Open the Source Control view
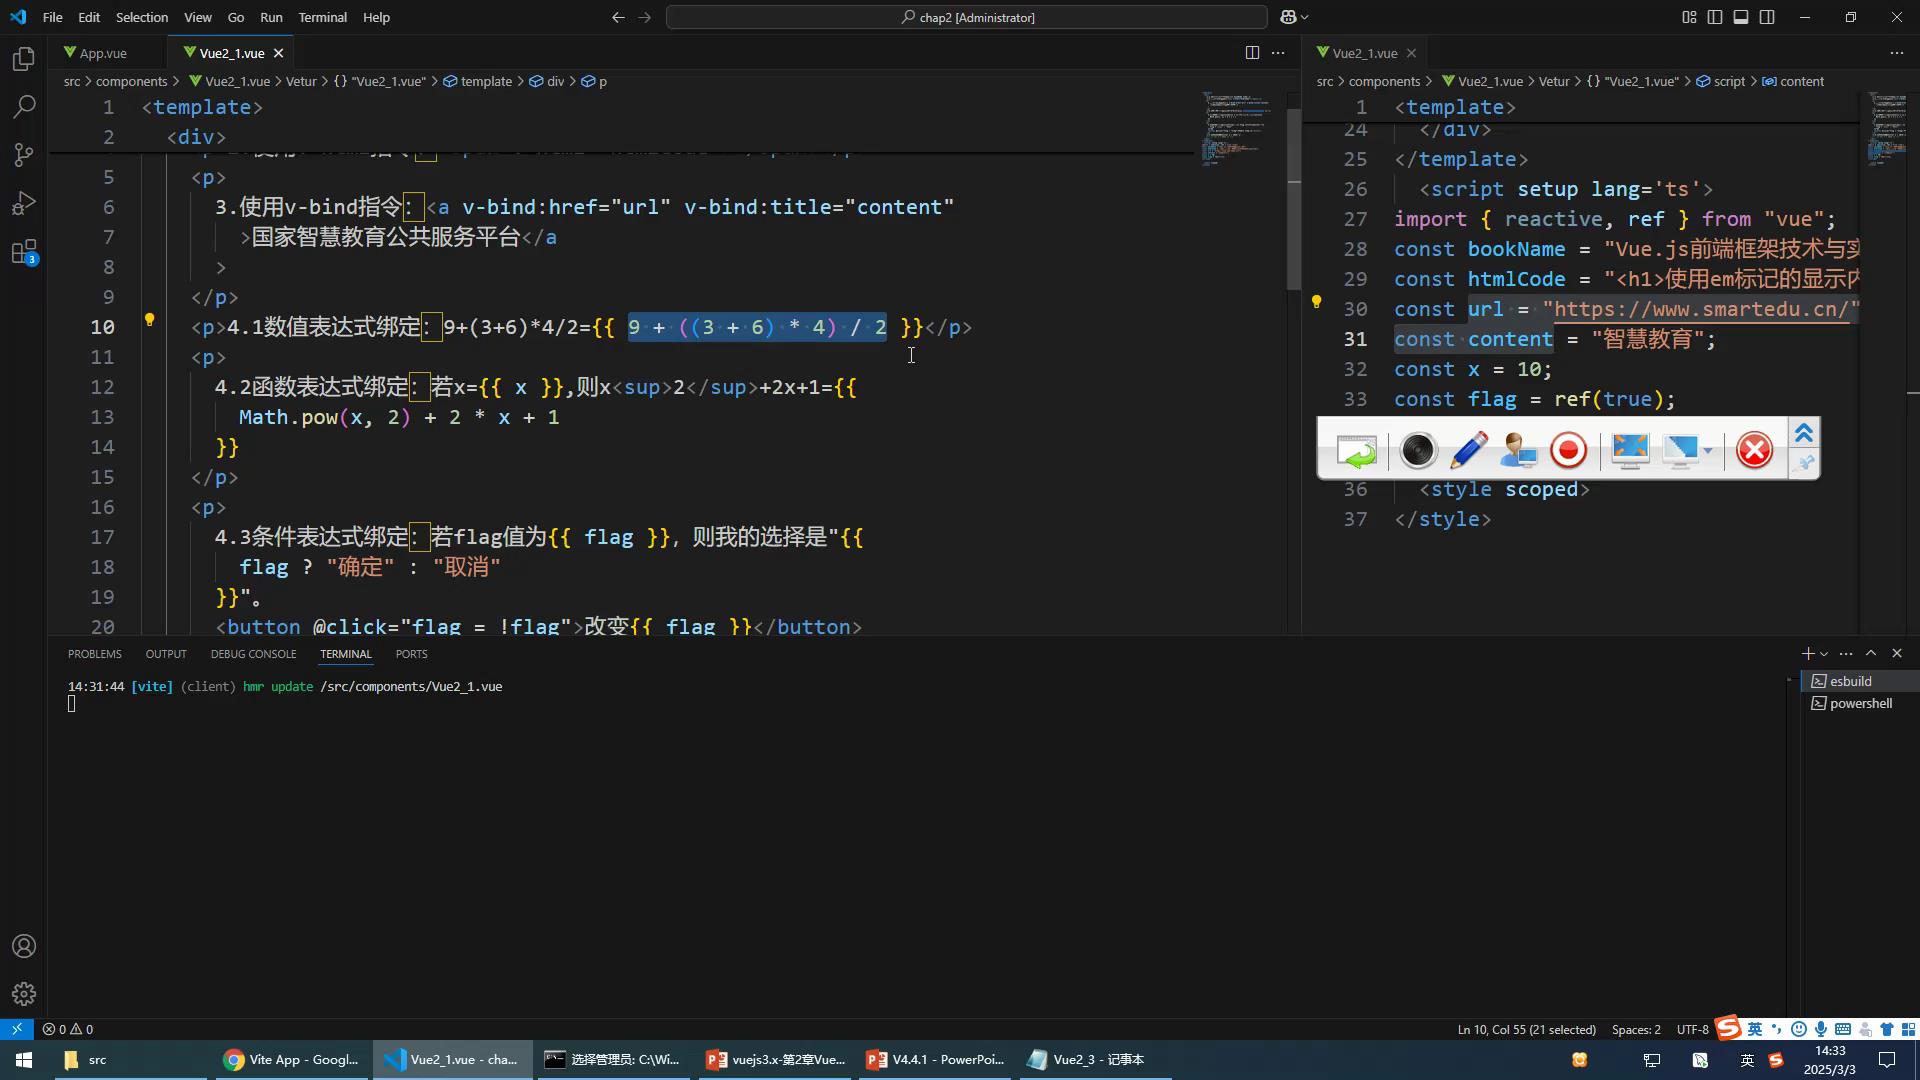This screenshot has width=1920, height=1080. tap(24, 155)
